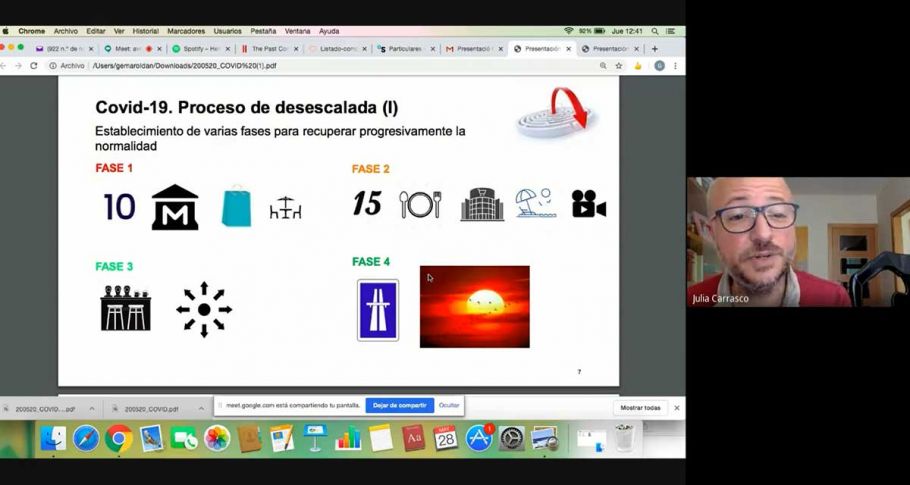
Task: Open the Mail bird stamp dock icon
Action: point(151,438)
